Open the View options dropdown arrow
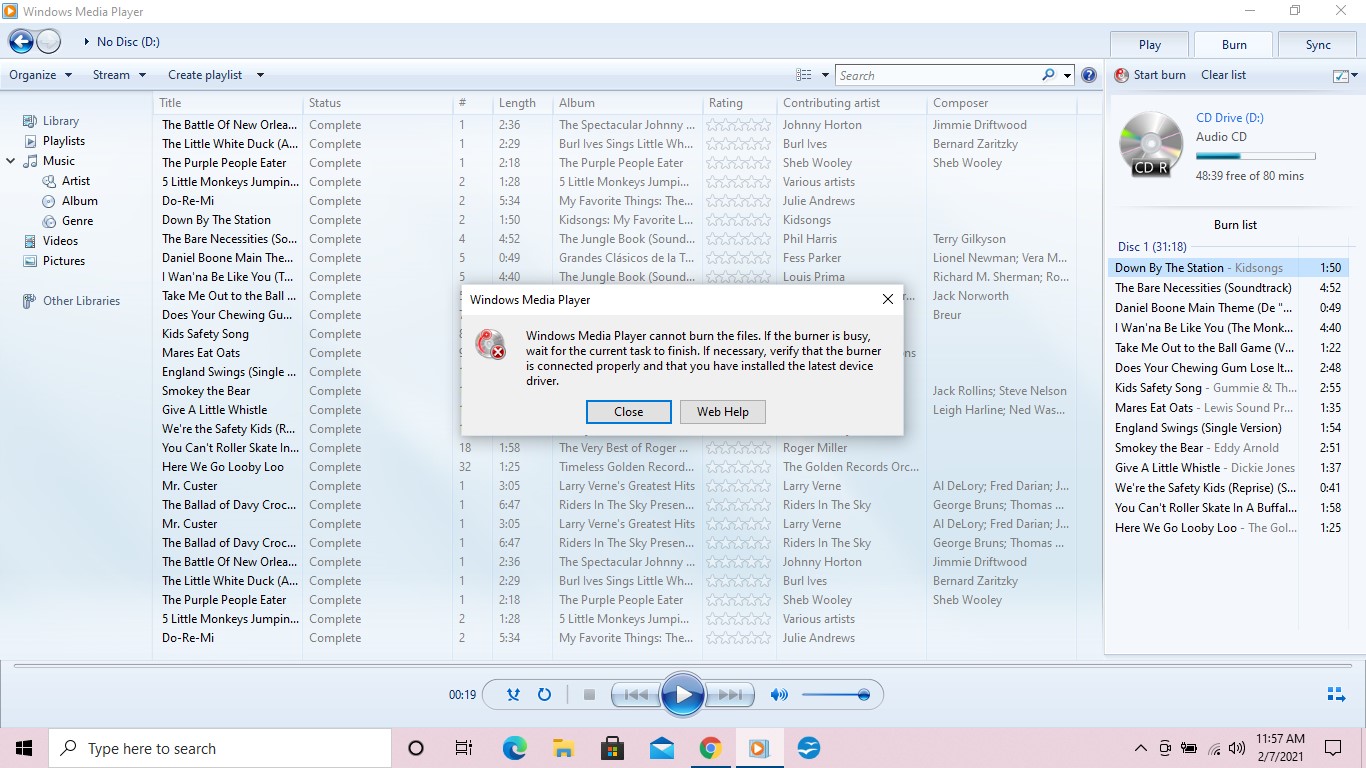 (x=825, y=75)
